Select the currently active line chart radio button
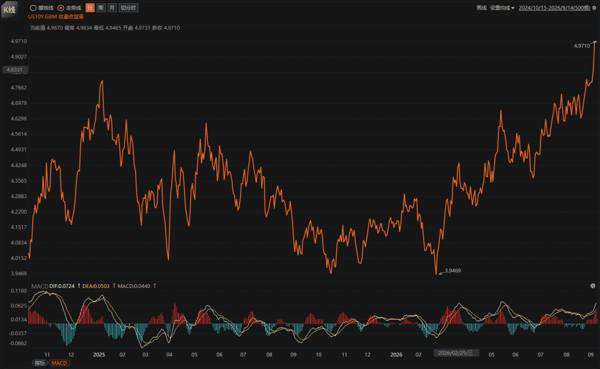 coord(60,8)
